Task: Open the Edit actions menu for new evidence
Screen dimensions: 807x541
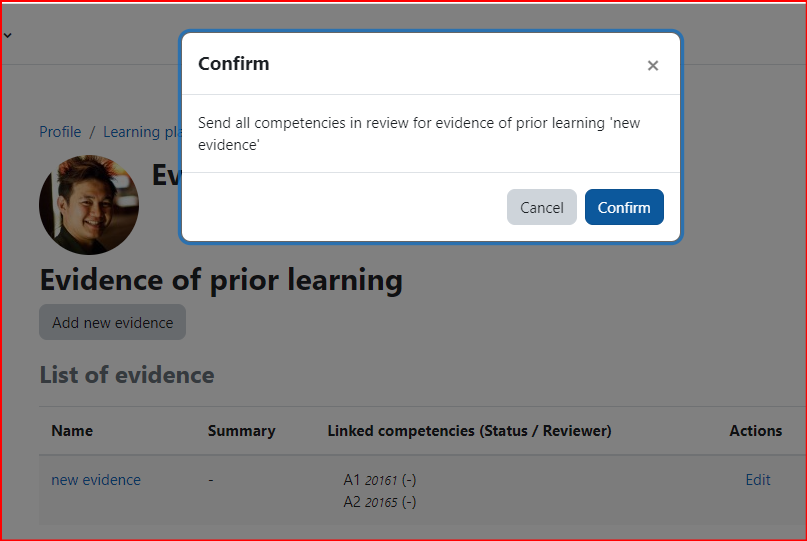Action: 758,480
